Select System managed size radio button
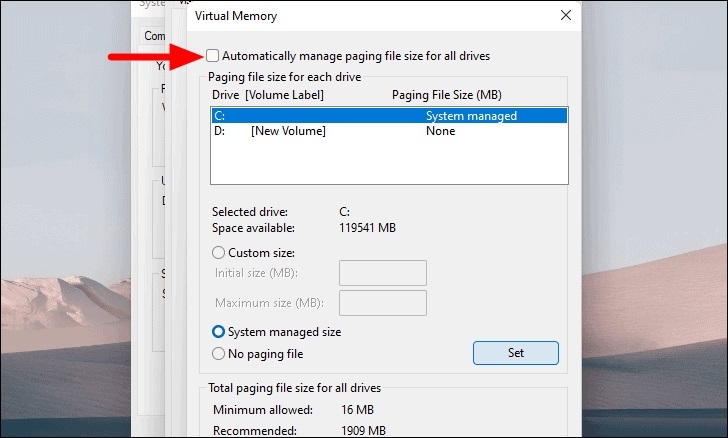The image size is (728, 438). tap(219, 331)
